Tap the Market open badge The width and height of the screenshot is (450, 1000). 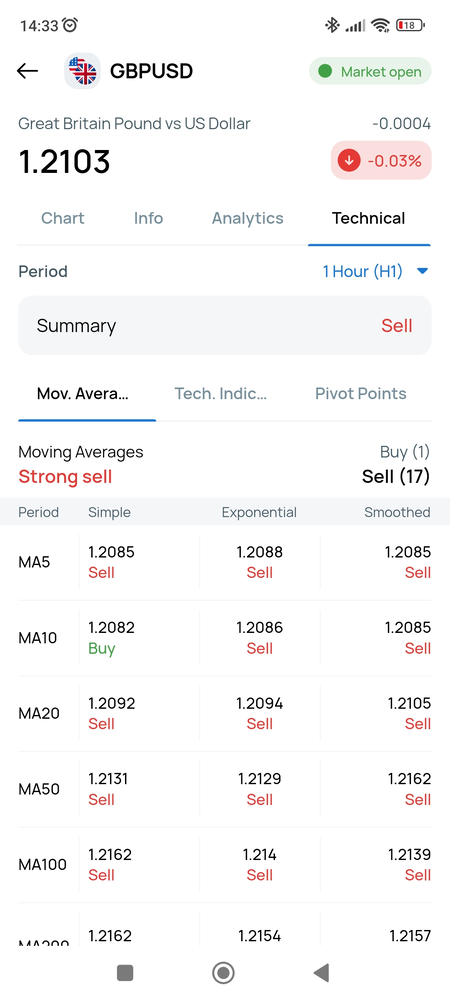point(370,71)
